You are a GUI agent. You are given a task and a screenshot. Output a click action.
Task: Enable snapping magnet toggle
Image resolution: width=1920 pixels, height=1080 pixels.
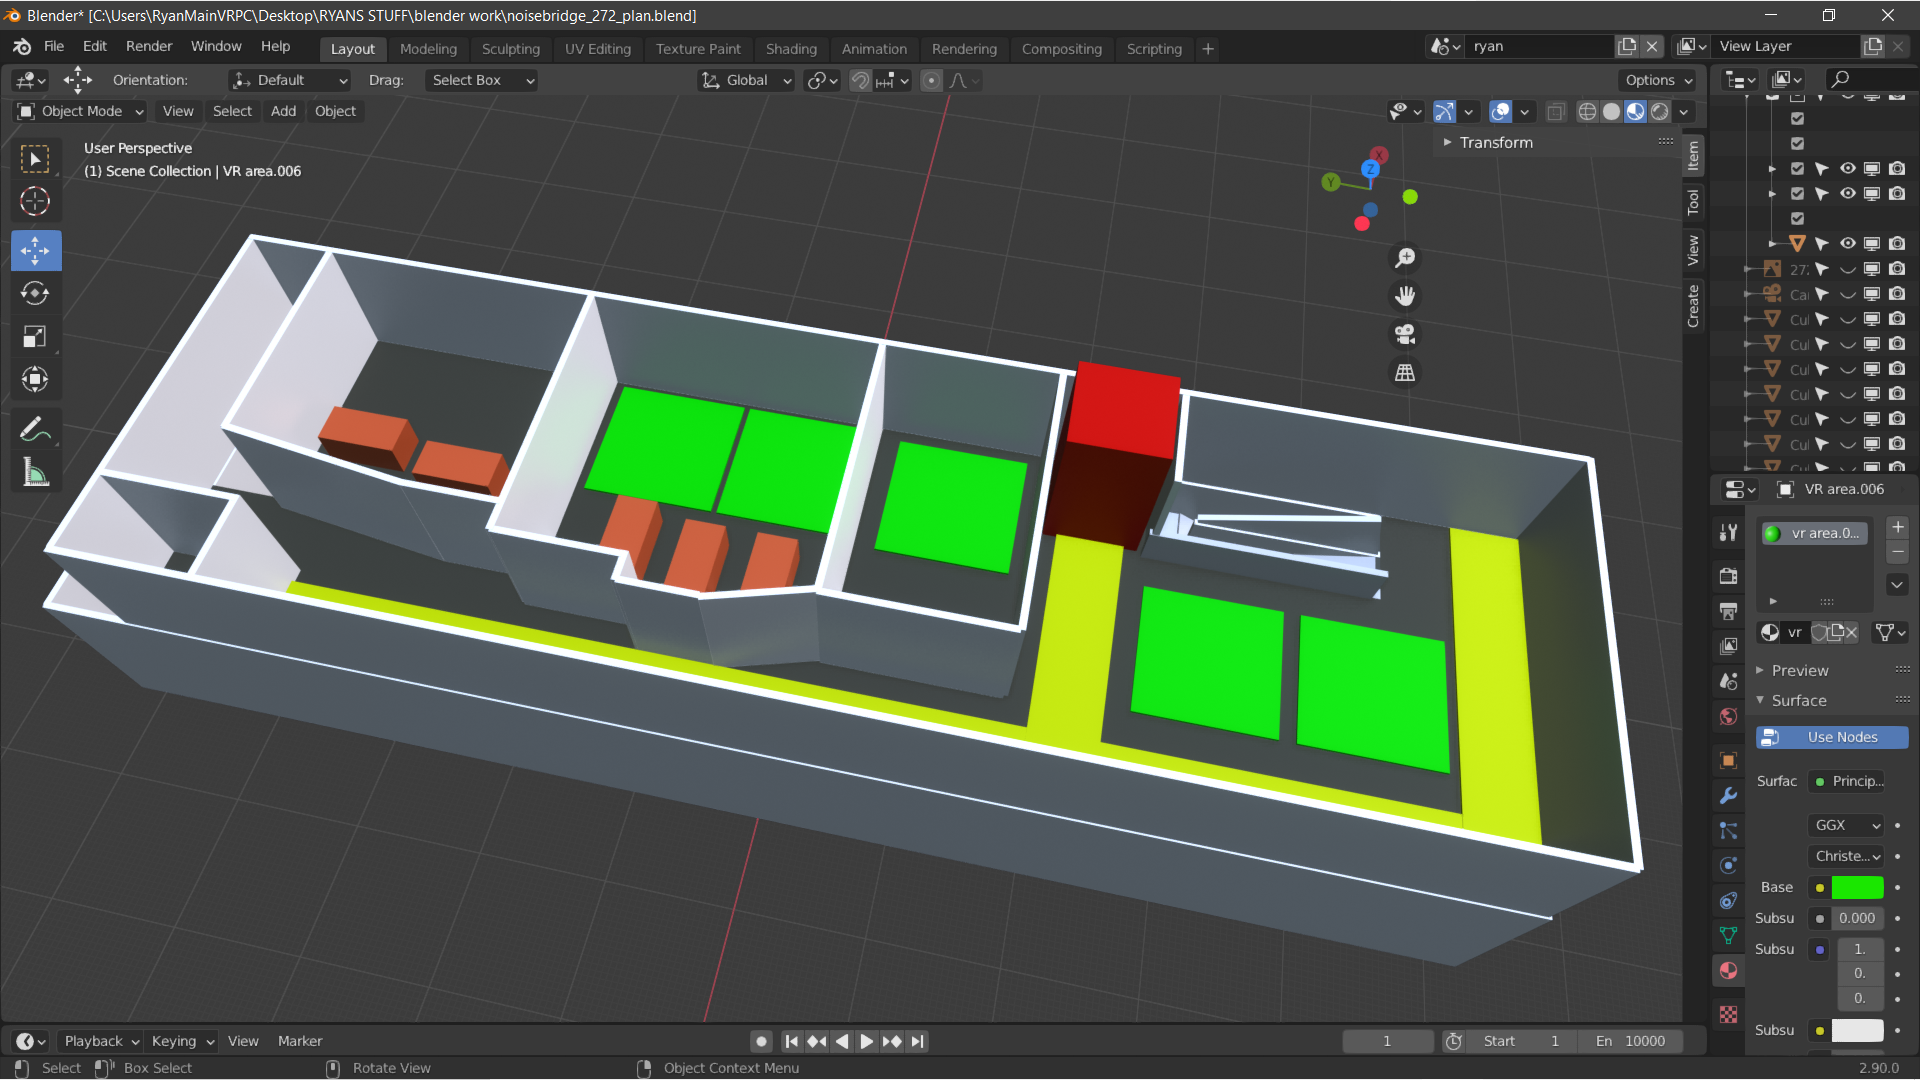coord(860,80)
